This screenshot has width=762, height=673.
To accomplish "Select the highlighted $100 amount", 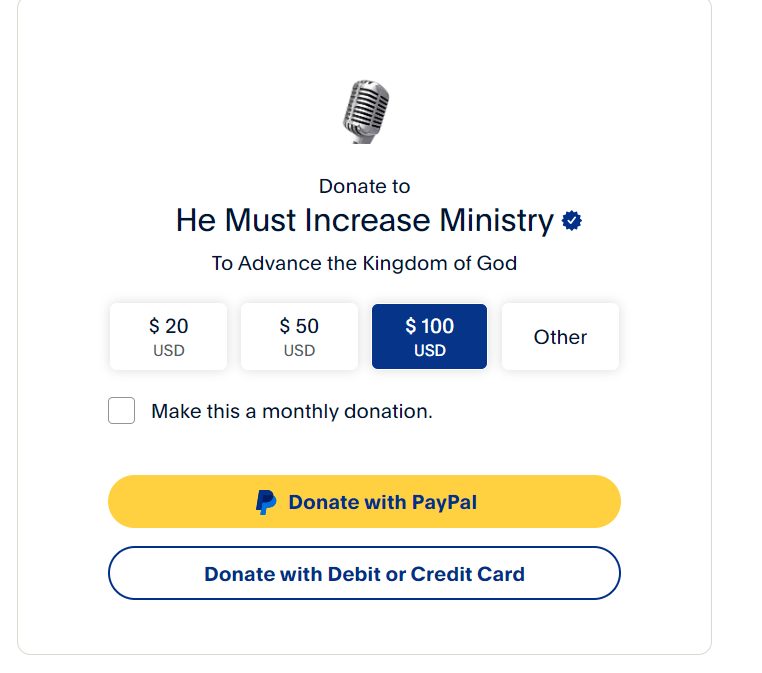I will 429,336.
